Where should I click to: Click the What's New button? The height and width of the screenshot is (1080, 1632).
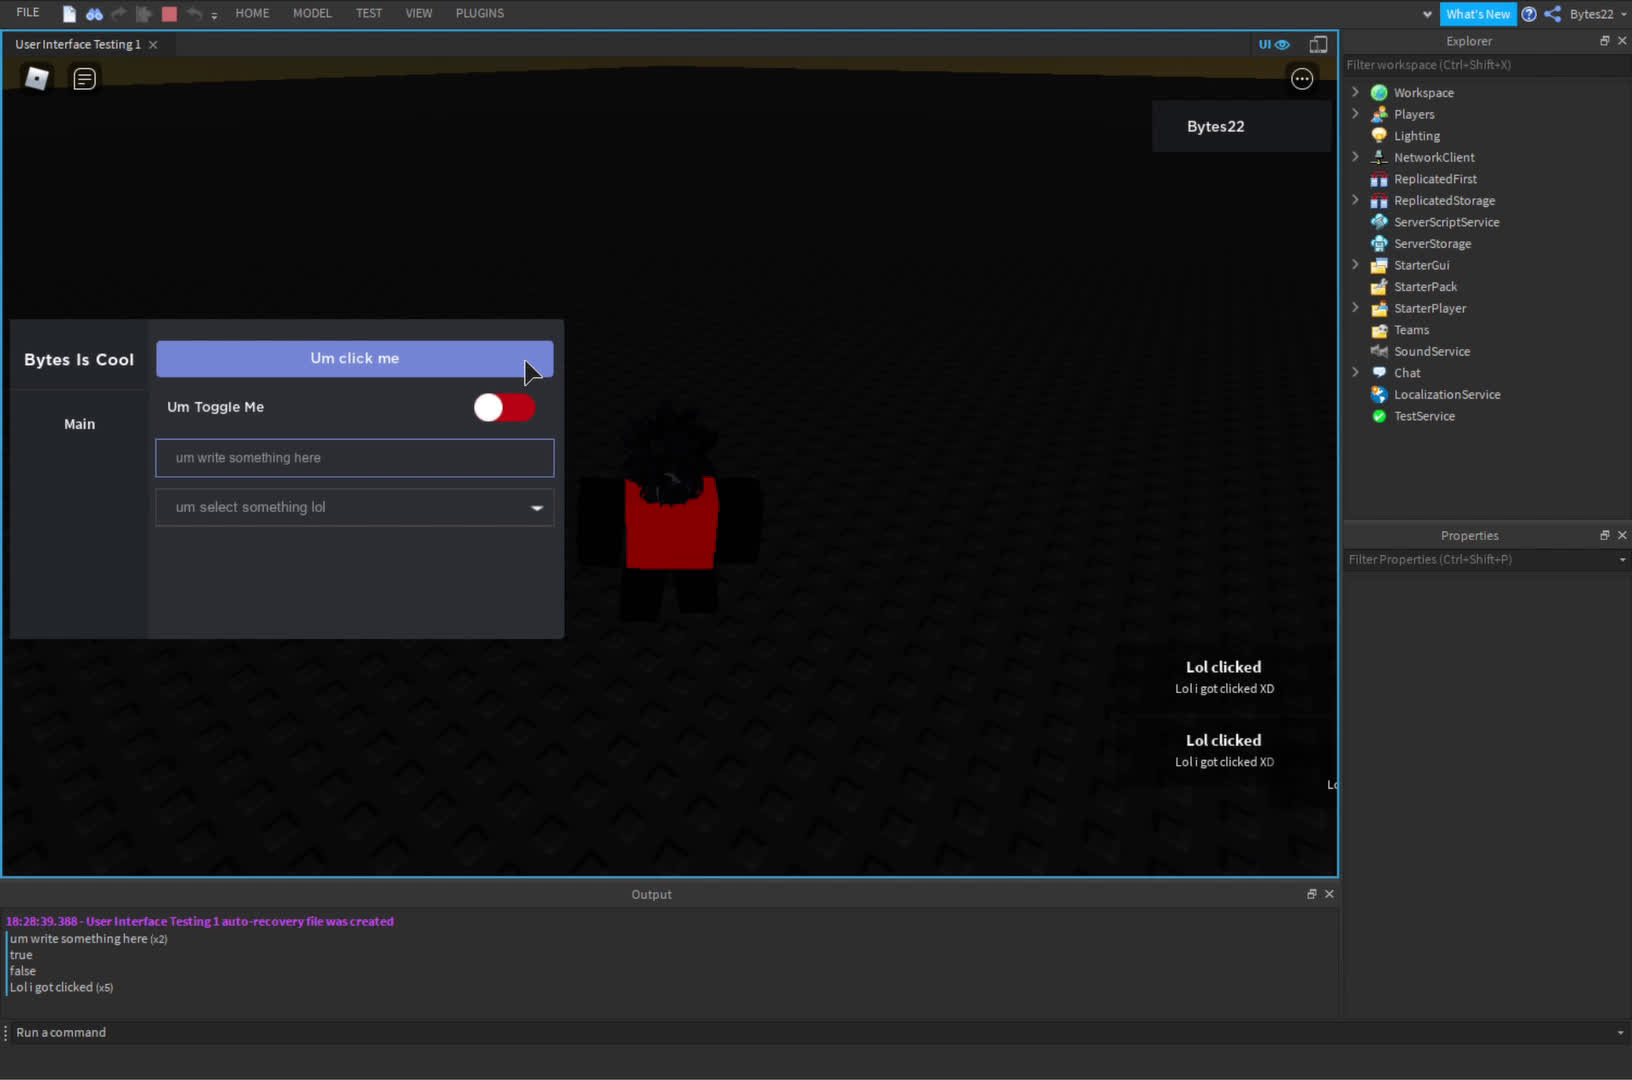click(x=1478, y=14)
